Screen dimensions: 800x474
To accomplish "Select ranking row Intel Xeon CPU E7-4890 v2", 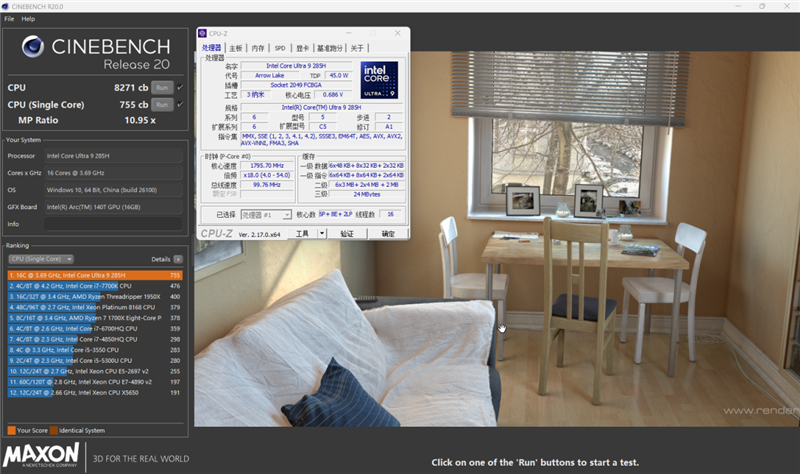I will [x=95, y=382].
